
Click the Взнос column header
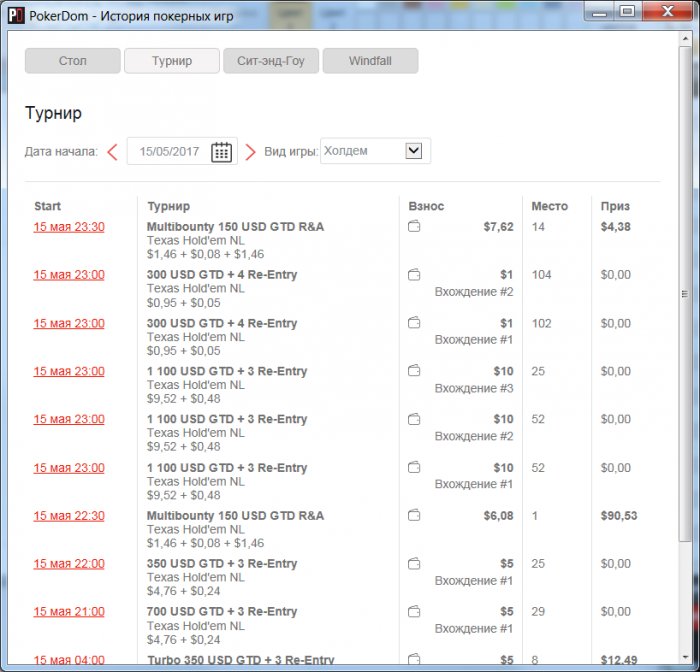click(426, 206)
